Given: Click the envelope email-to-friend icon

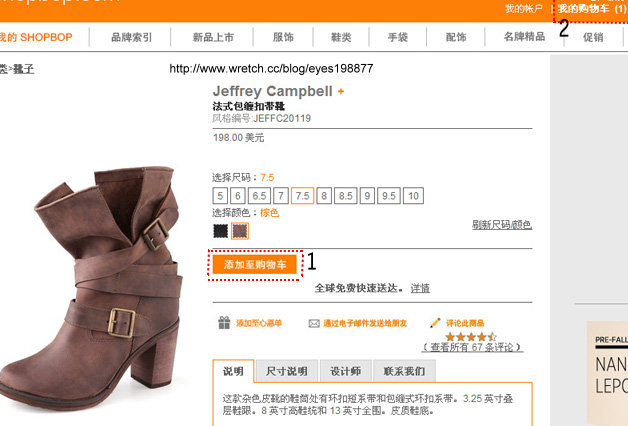Looking at the screenshot, I should pos(314,323).
